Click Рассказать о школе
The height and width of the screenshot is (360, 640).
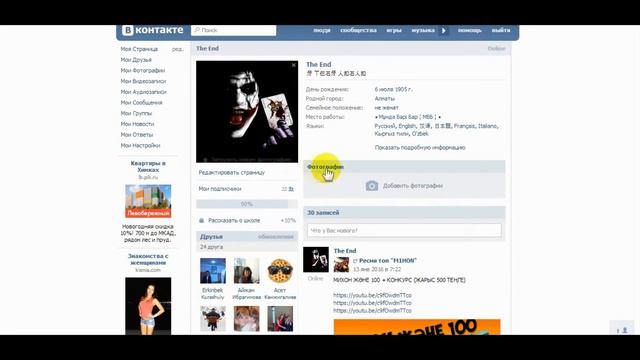[x=234, y=220]
